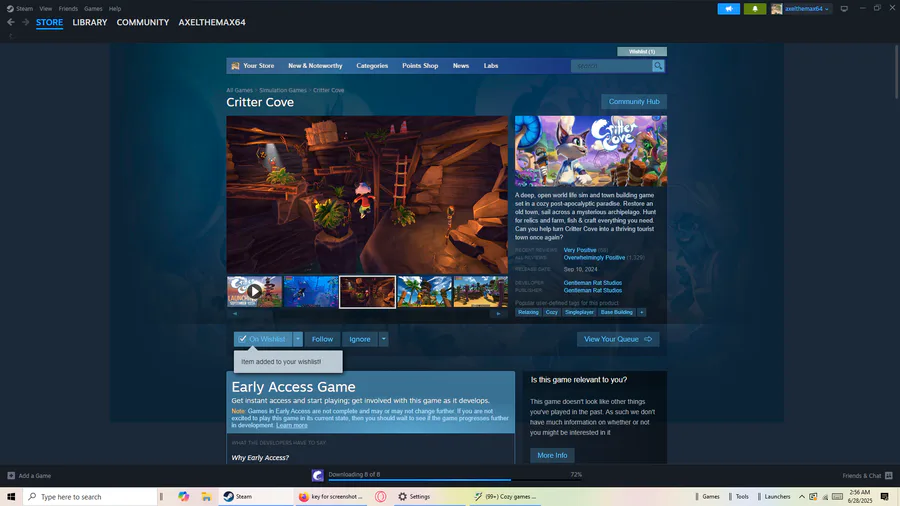
Task: Click the thumbnail strip right arrow
Action: click(498, 314)
